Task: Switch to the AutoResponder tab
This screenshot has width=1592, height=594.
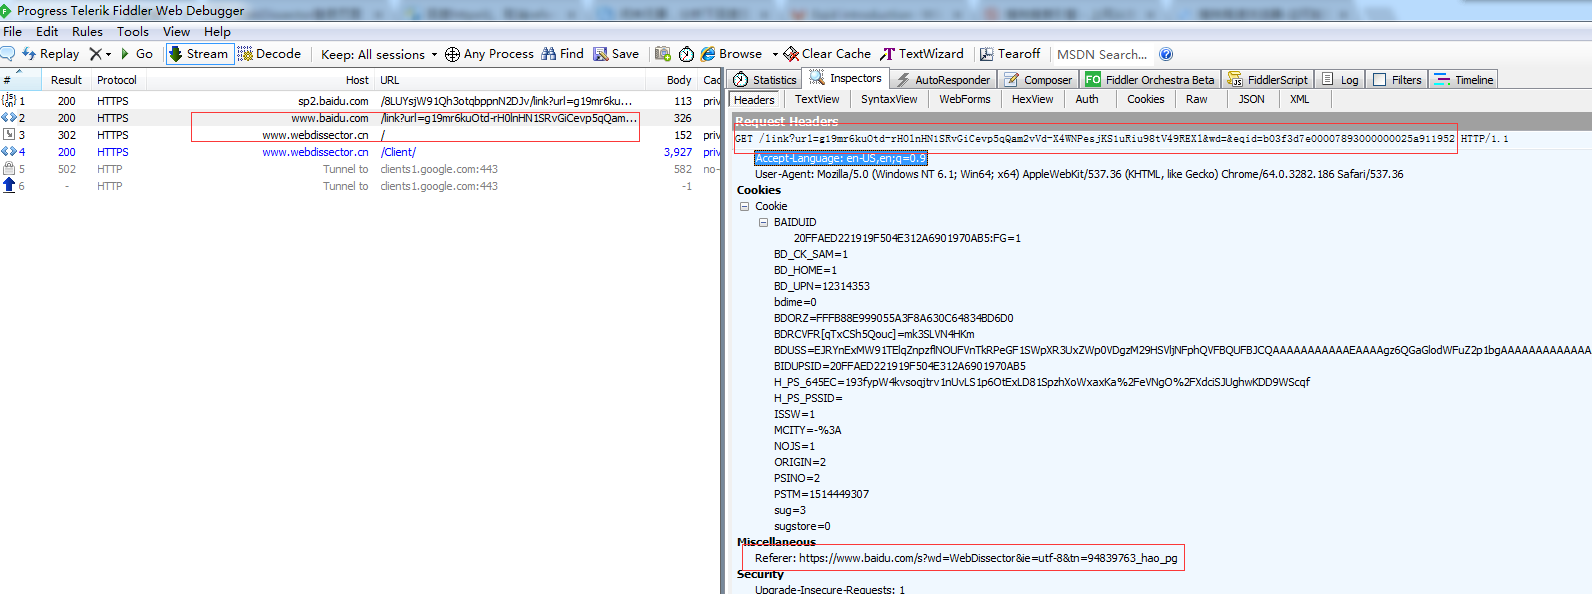Action: (943, 80)
